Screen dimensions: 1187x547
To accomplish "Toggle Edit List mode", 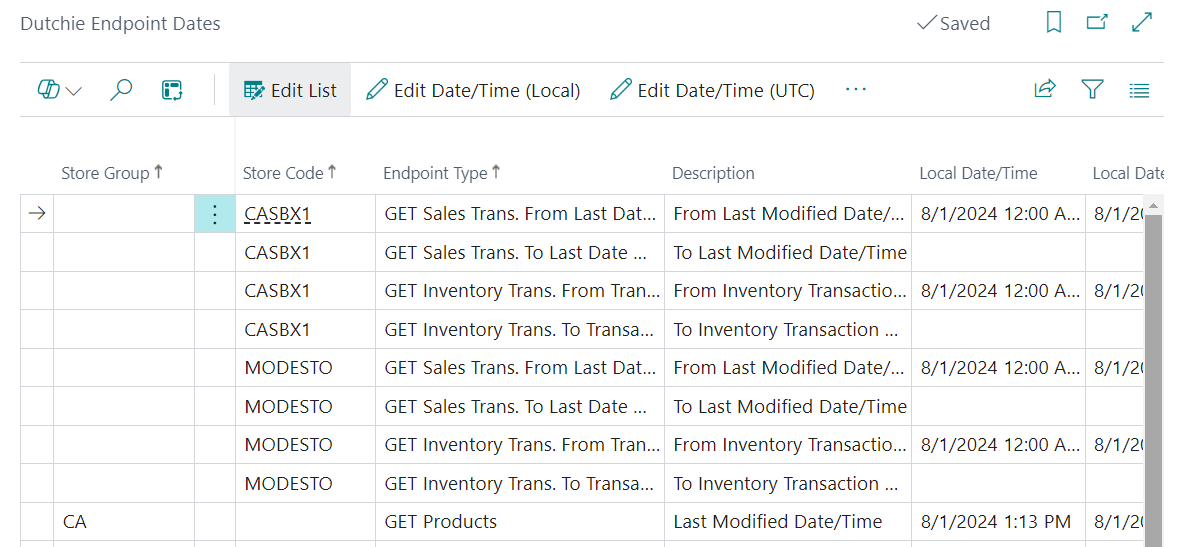I will click(x=290, y=90).
